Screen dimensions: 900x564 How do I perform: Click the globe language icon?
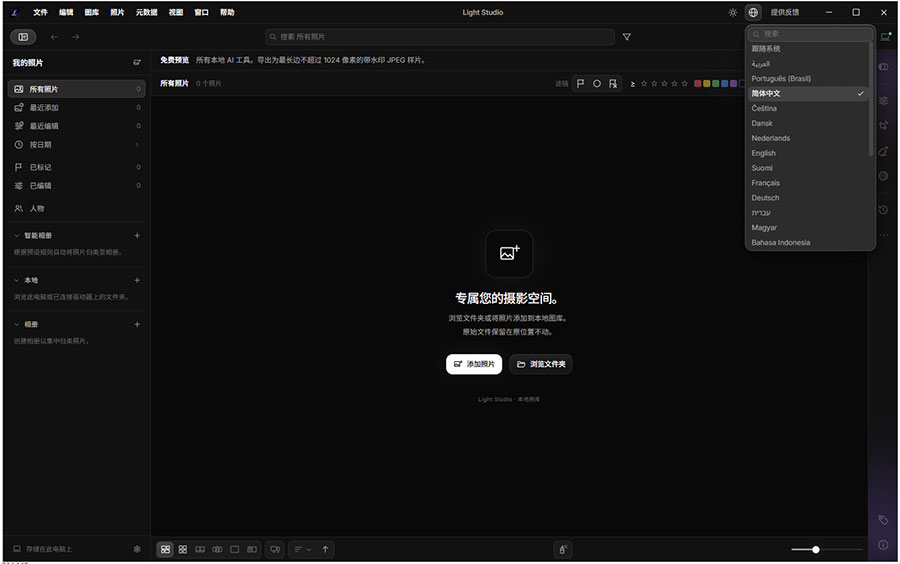(753, 12)
